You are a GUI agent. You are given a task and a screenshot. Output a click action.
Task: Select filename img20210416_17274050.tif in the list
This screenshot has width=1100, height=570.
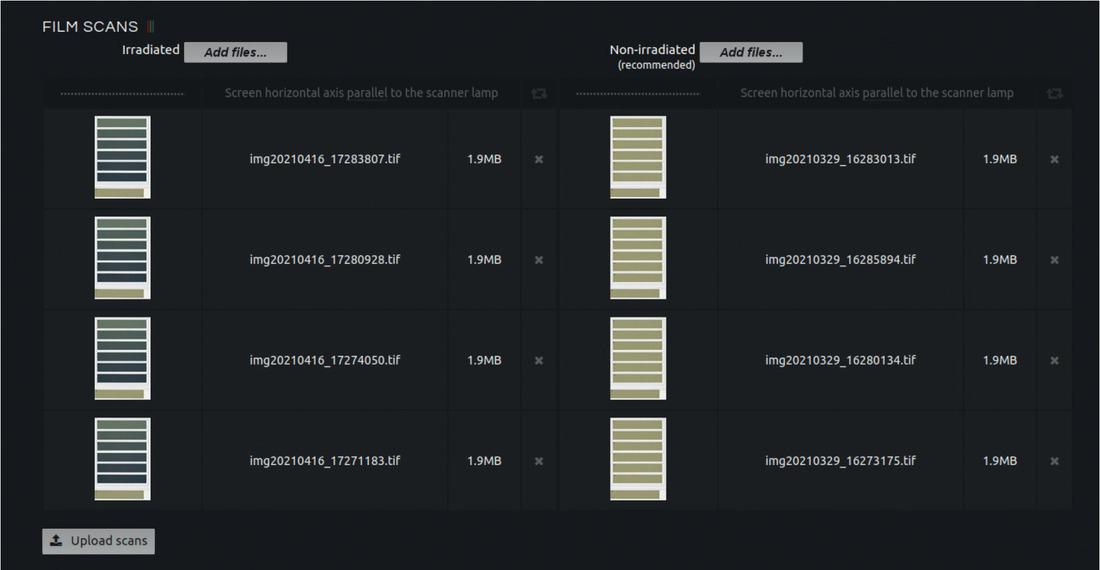point(325,360)
